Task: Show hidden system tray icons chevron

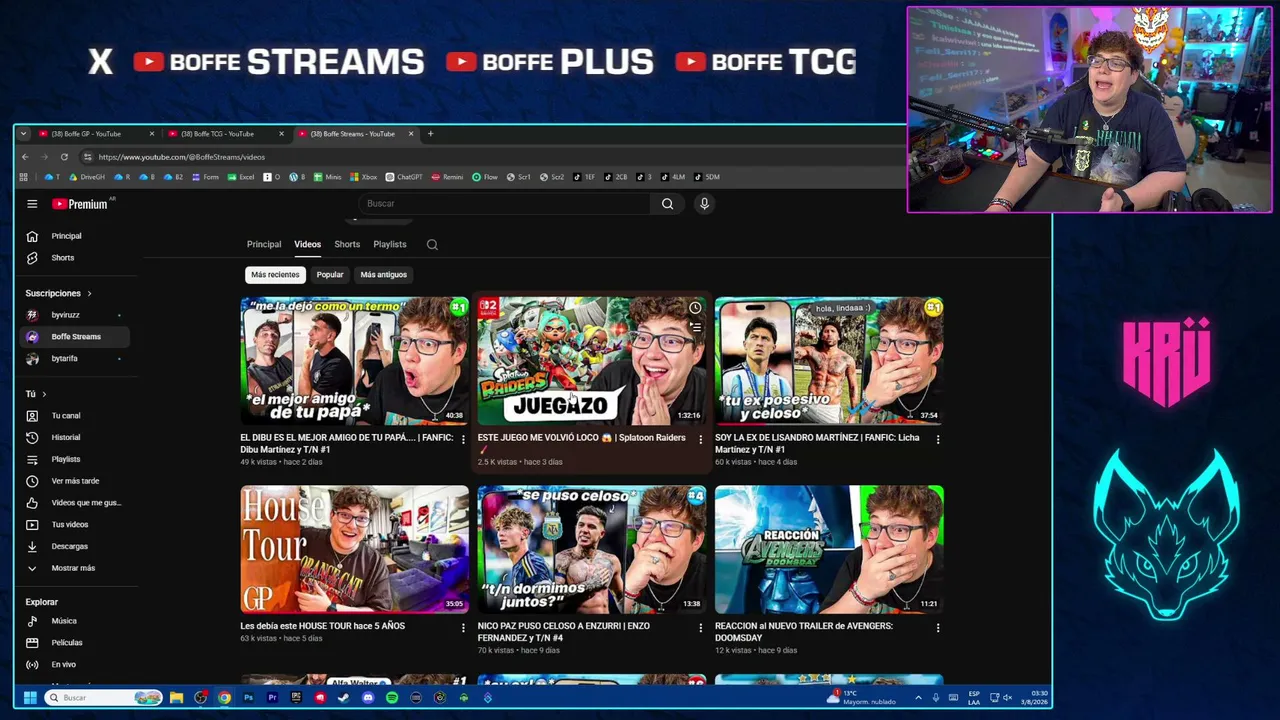Action: click(918, 697)
